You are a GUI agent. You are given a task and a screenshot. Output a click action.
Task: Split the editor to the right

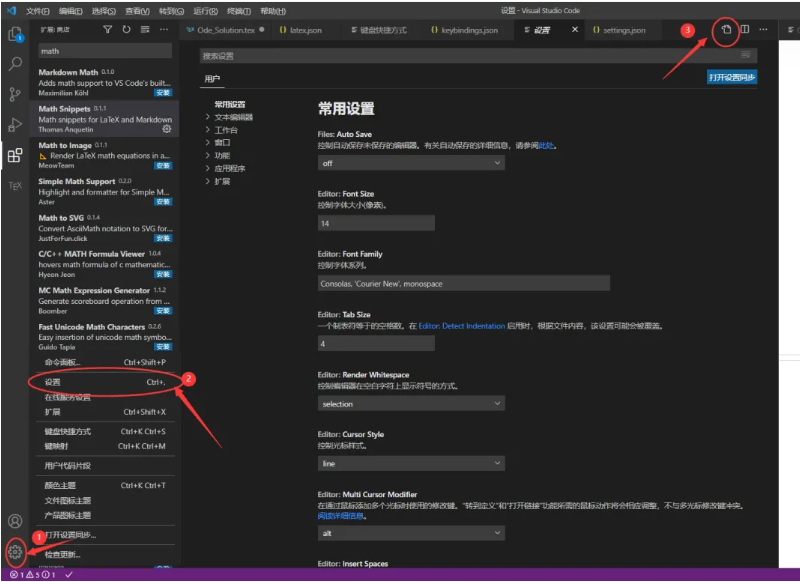[745, 30]
